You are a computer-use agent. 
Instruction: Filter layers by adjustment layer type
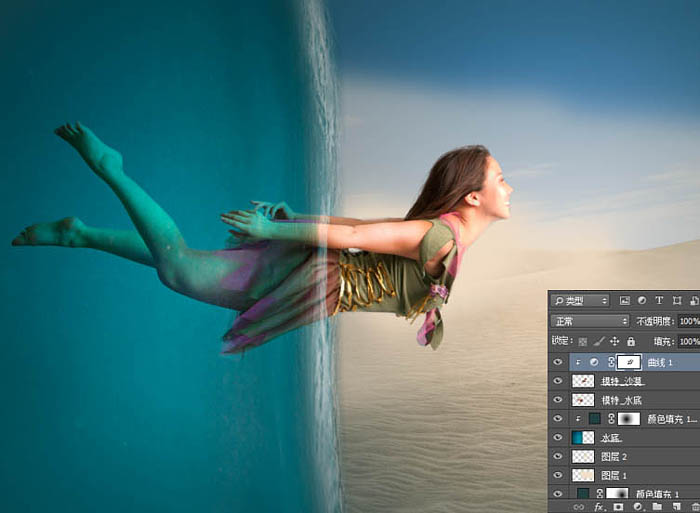pyautogui.click(x=642, y=300)
